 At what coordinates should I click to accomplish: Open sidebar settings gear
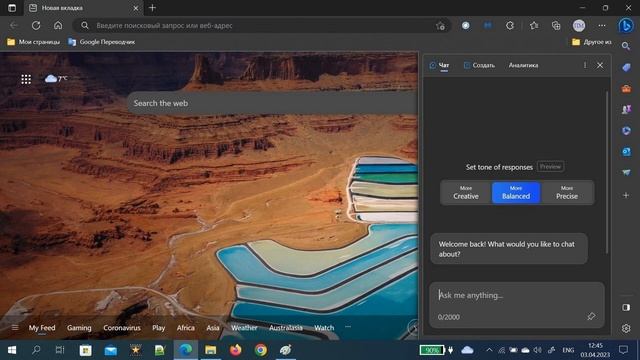coord(626,328)
